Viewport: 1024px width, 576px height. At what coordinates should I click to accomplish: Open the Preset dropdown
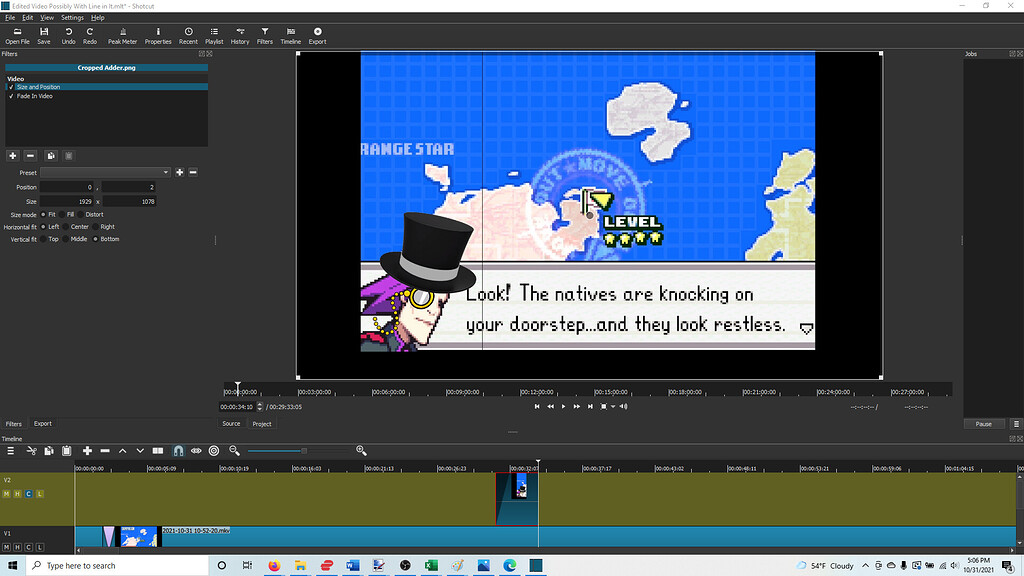click(105, 173)
